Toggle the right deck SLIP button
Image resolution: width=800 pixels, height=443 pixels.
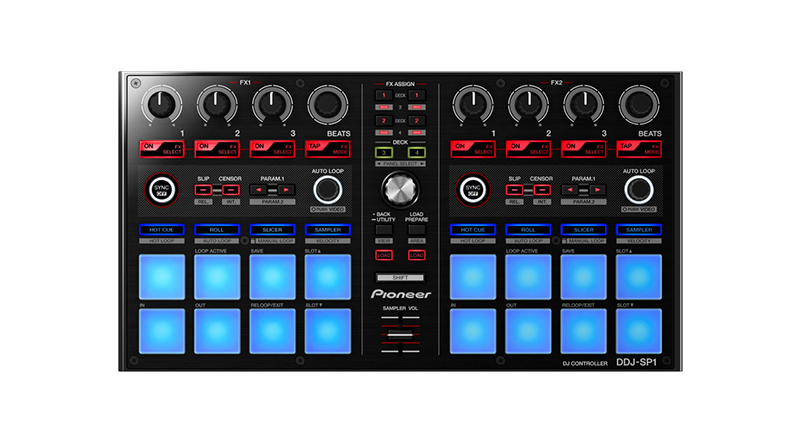point(514,190)
